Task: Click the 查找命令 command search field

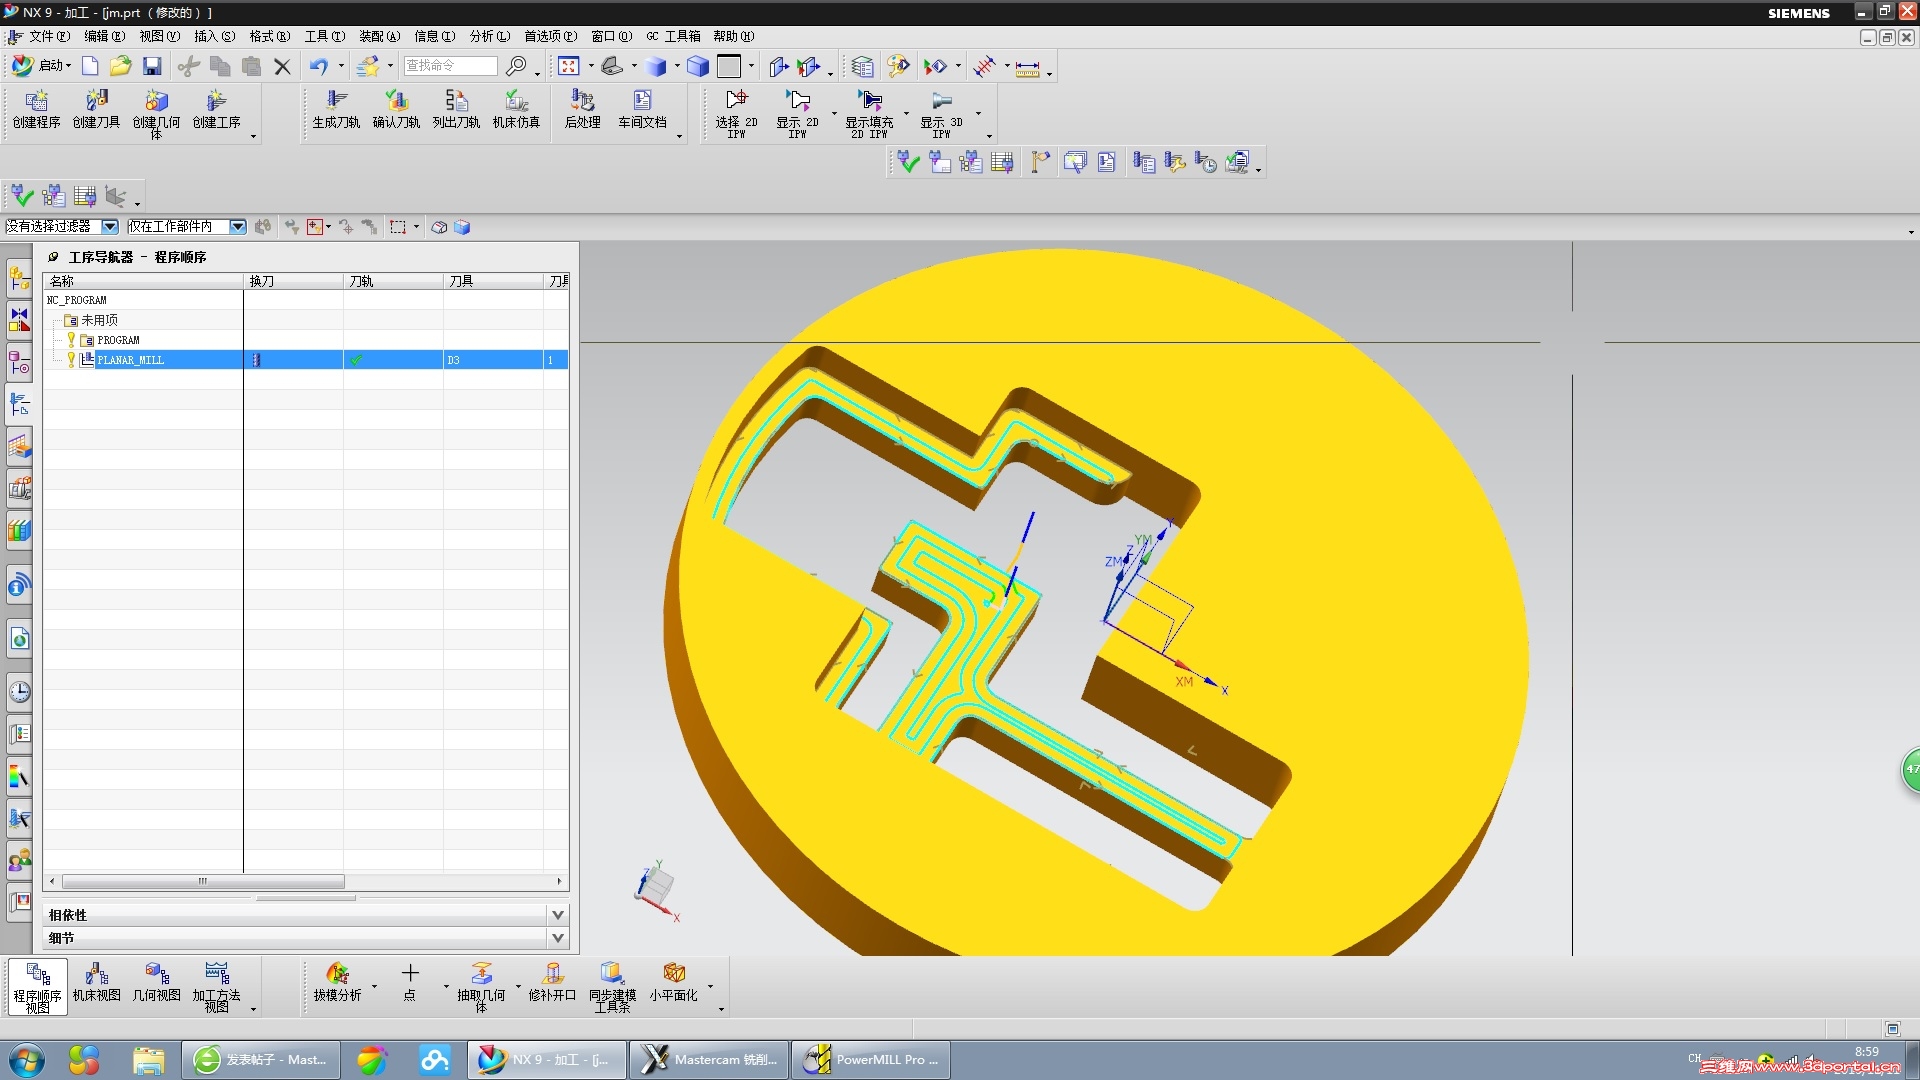Action: (450, 66)
